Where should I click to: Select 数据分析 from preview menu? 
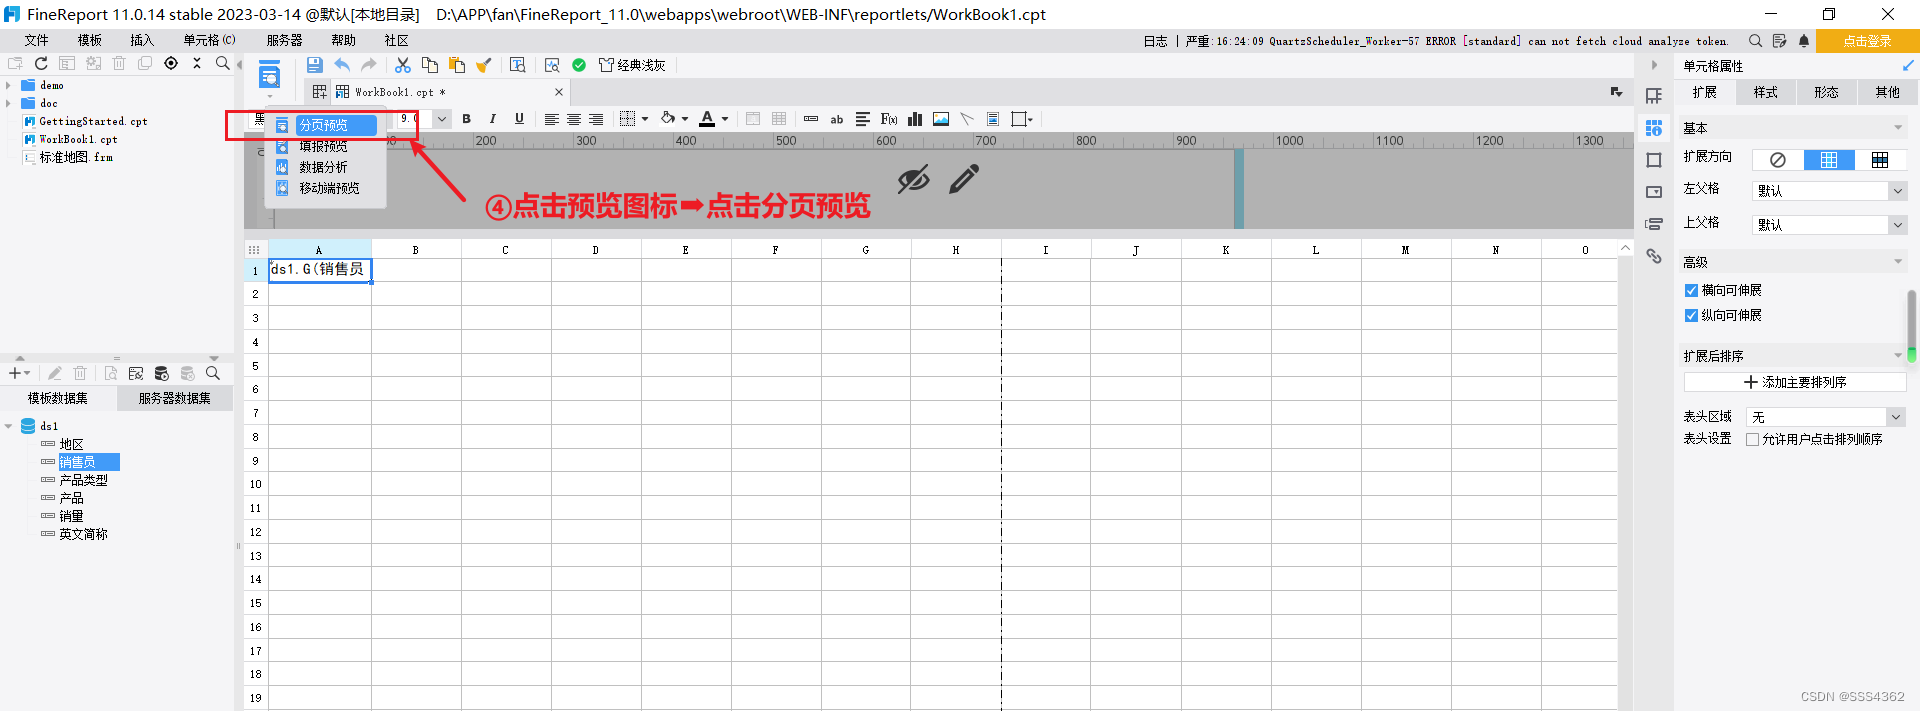tap(323, 167)
